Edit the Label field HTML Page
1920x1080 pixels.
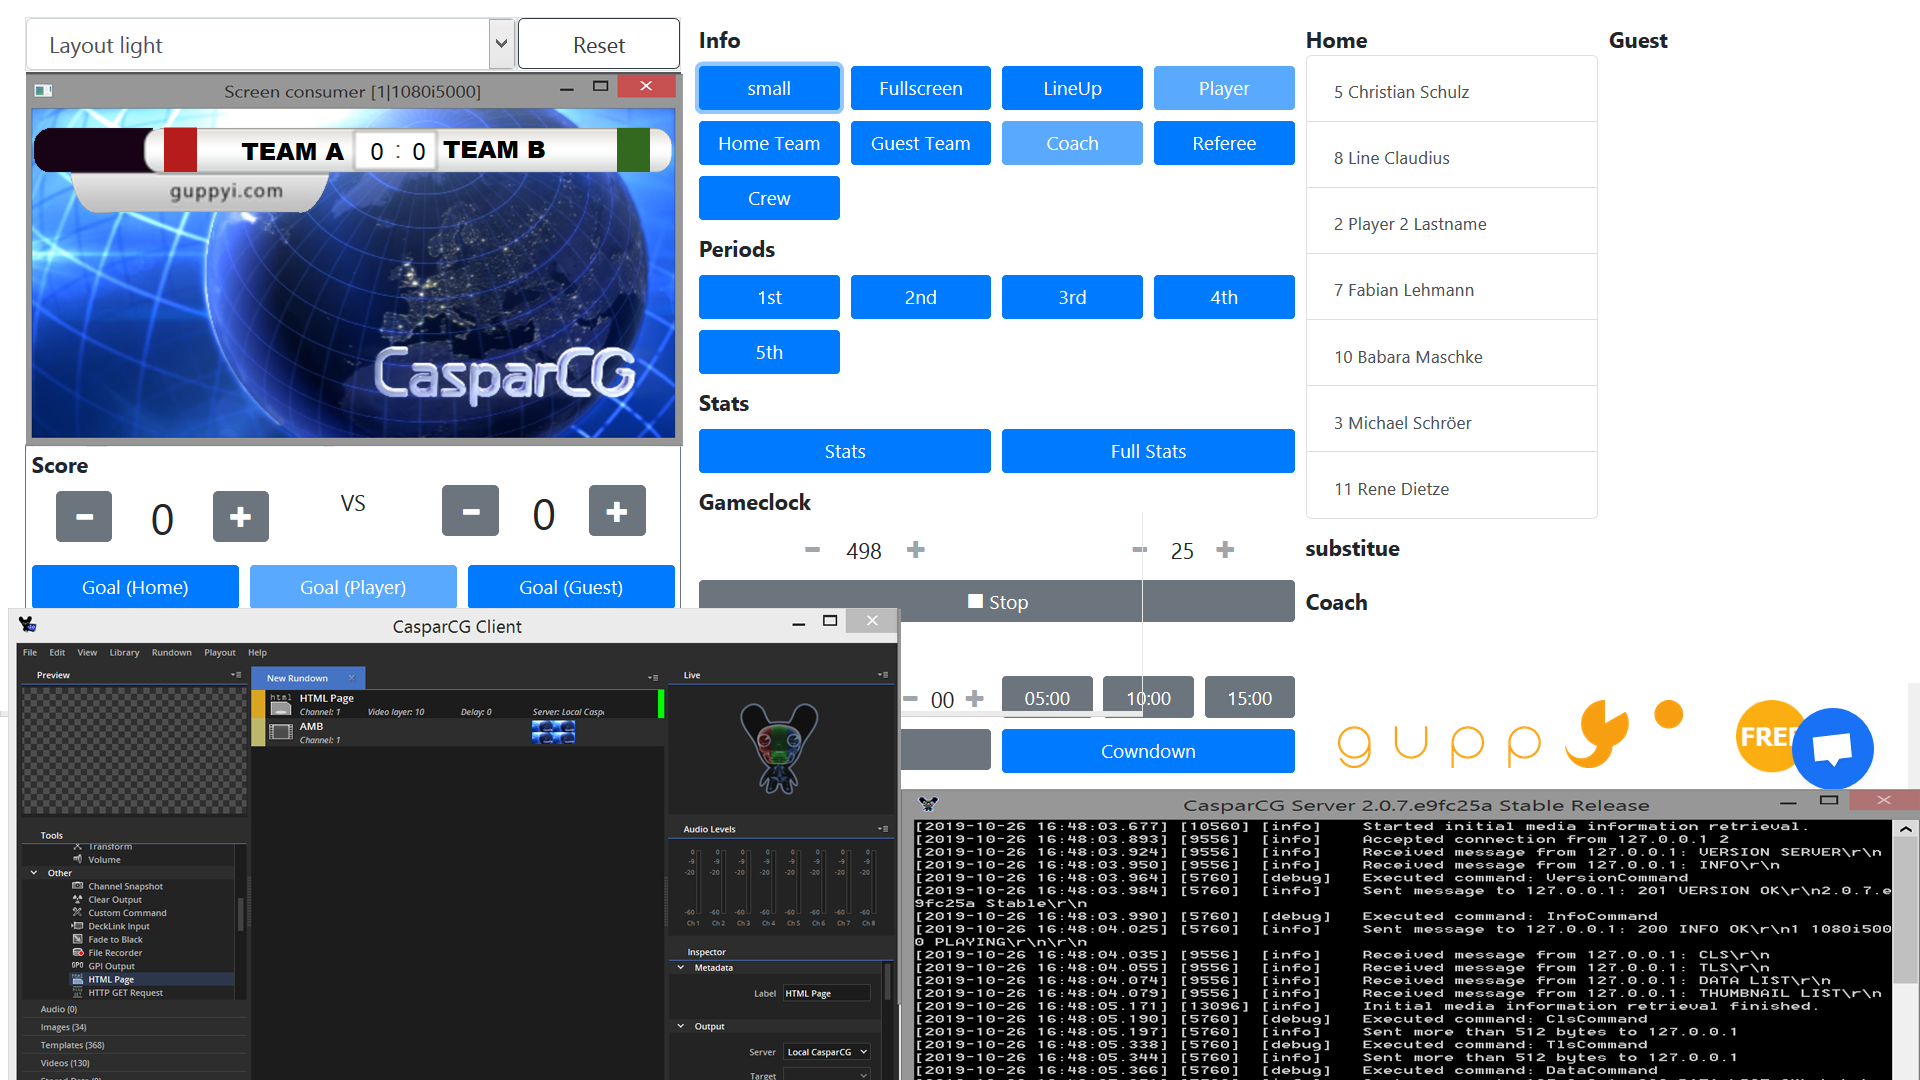point(826,993)
